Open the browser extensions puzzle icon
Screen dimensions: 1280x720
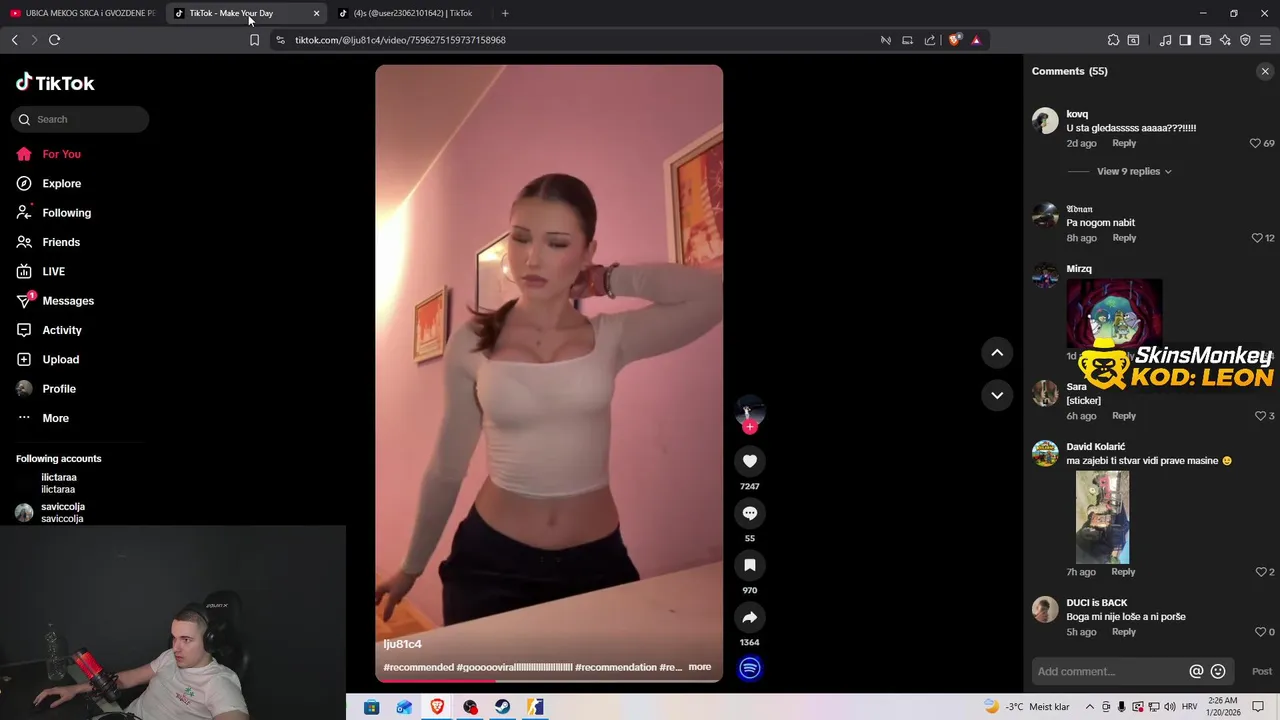(1113, 40)
